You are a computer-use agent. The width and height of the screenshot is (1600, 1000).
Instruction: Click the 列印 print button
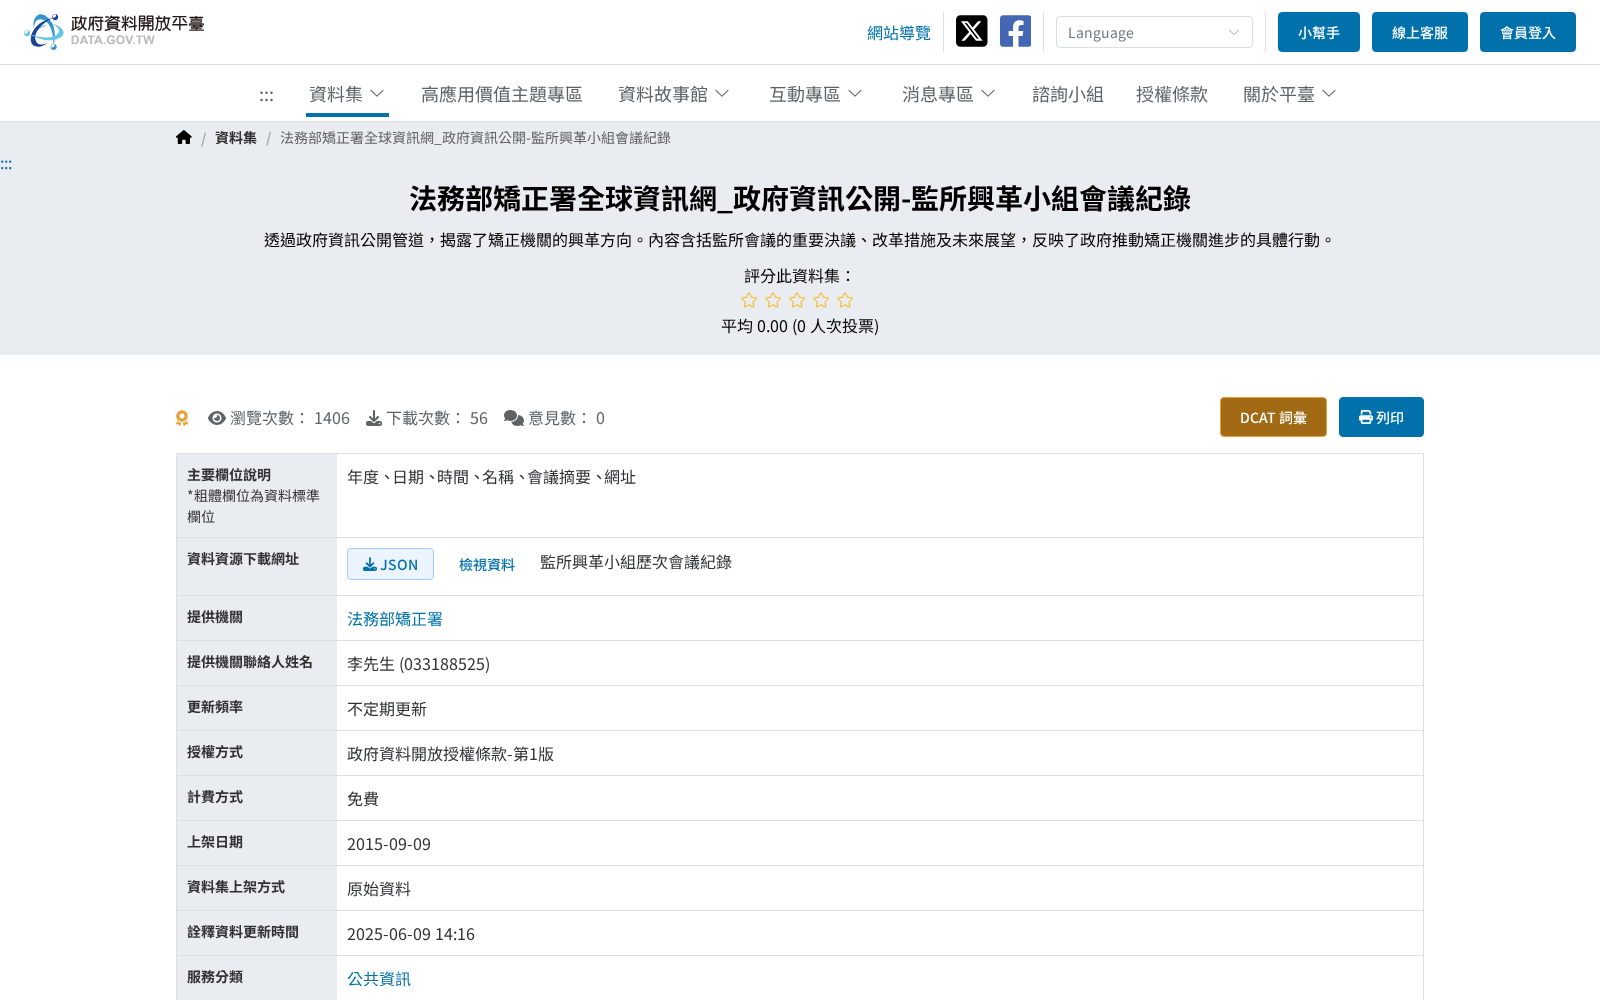tap(1381, 417)
